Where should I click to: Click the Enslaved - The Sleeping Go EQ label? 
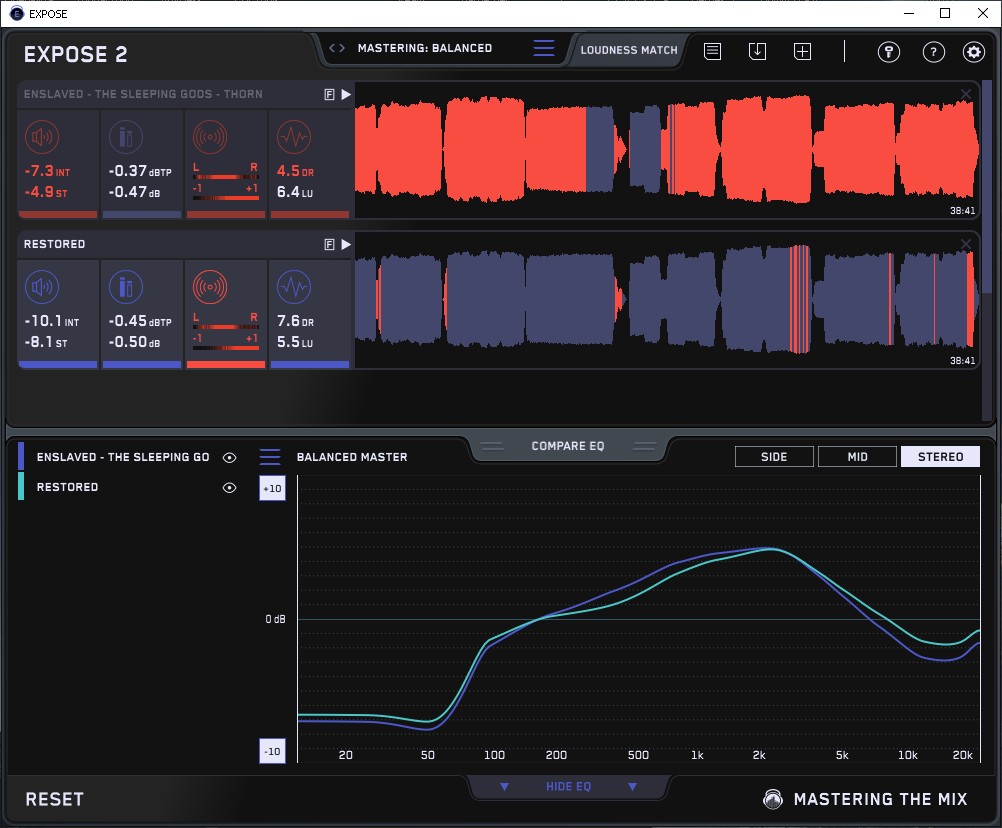point(123,457)
